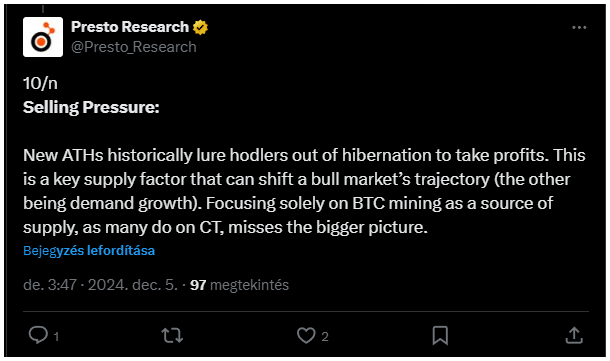Click the de. 3:47 timestamp
Screen dimensions: 610x361
click(50, 285)
